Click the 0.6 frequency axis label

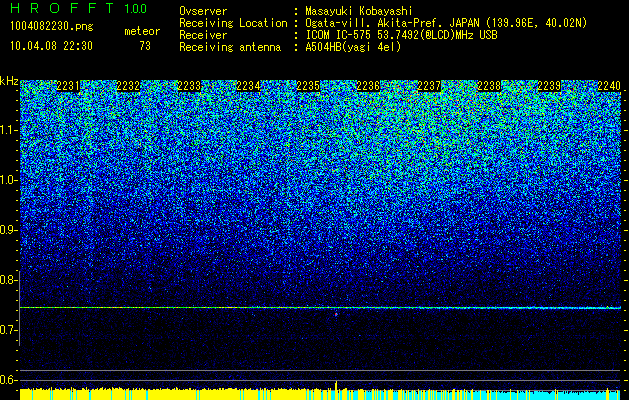click(9, 380)
